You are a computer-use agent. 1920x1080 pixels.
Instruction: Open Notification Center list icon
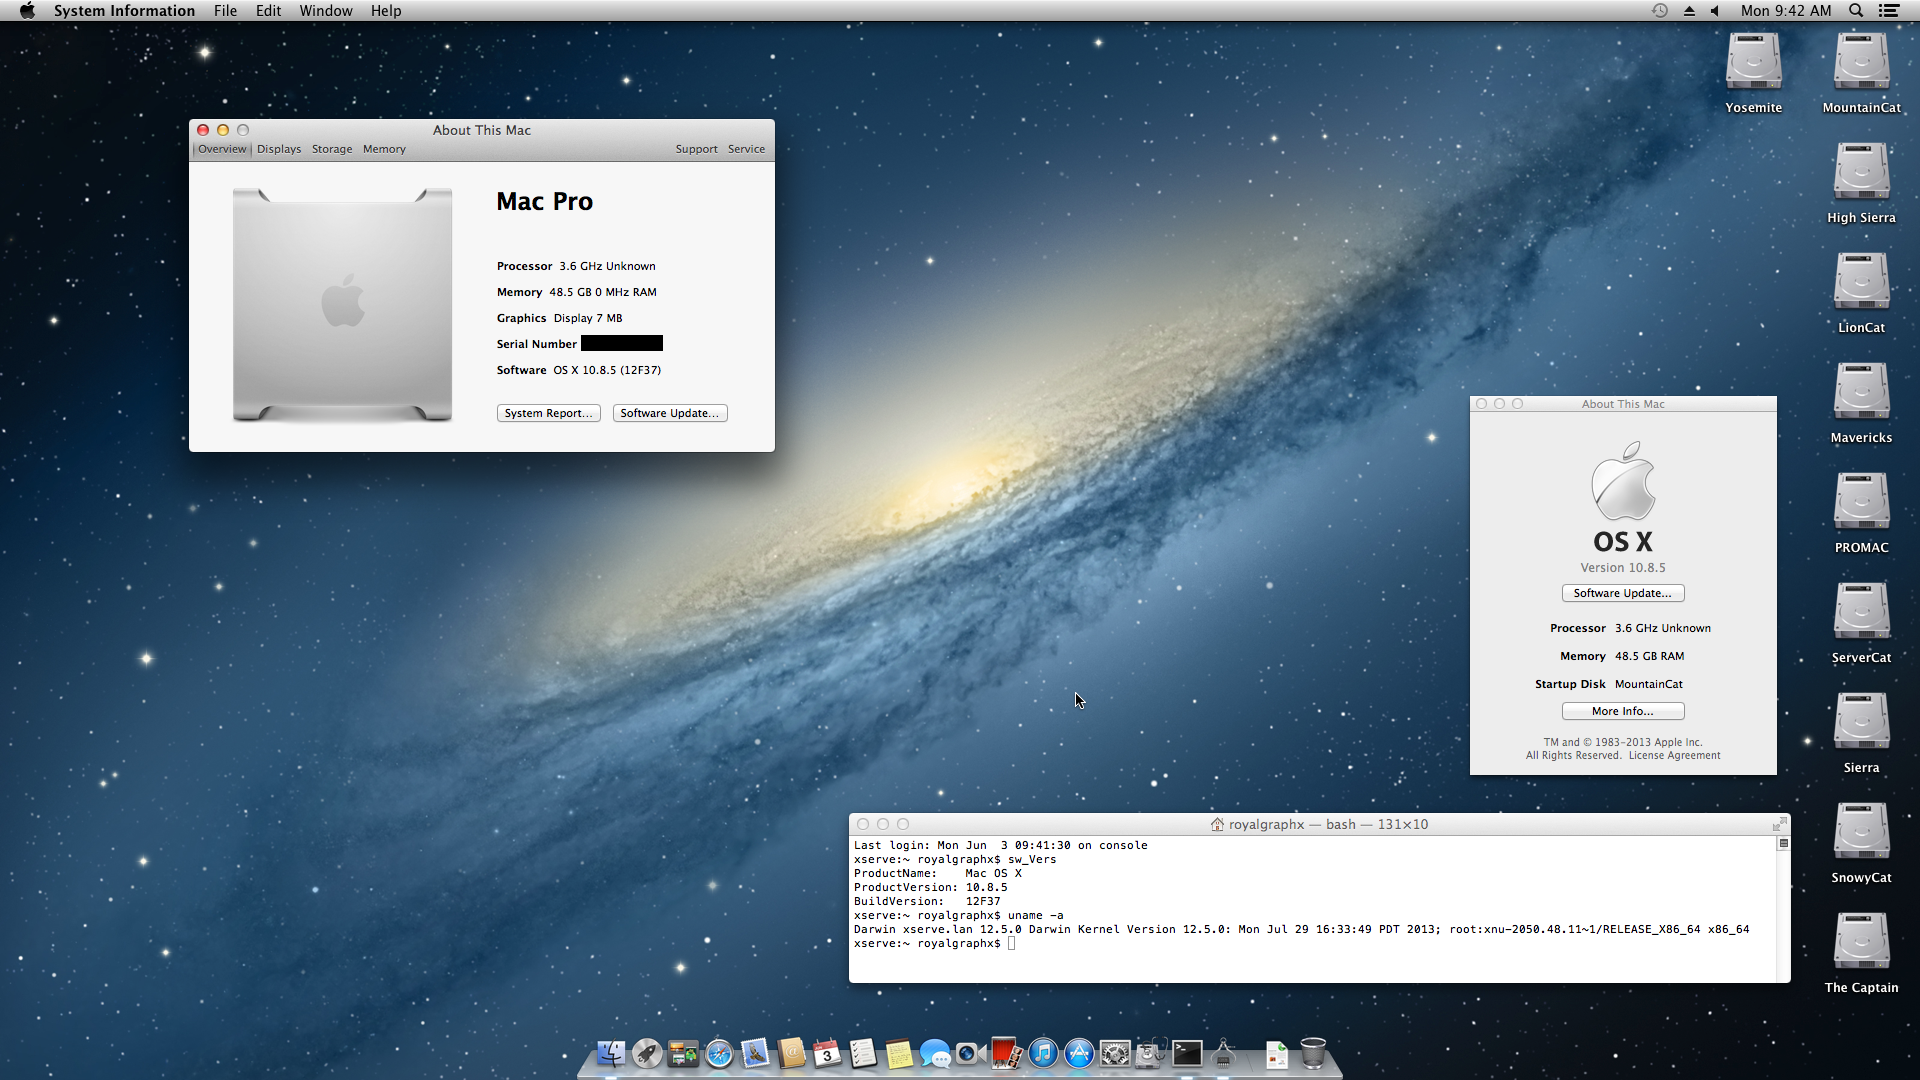(x=1888, y=10)
